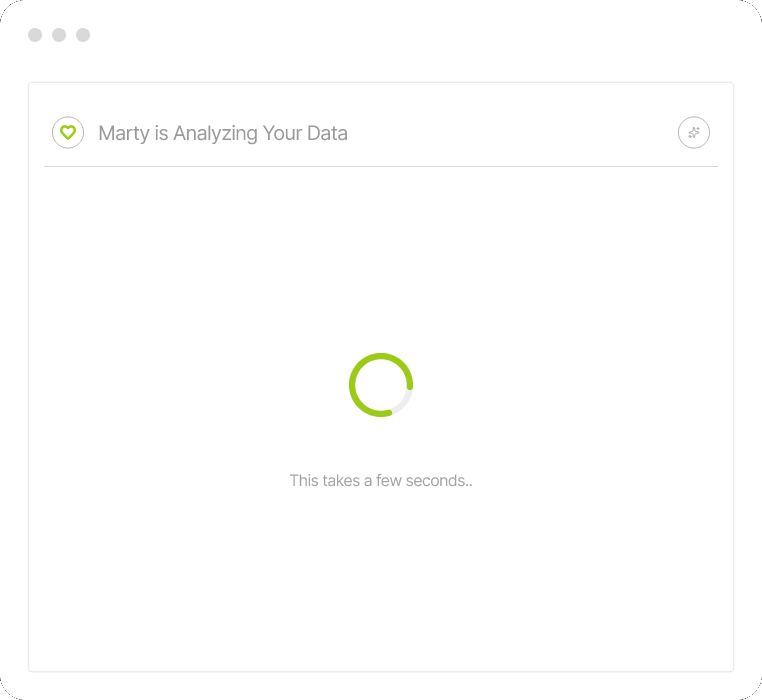Click the rightmost window control dot
Image resolution: width=762 pixels, height=700 pixels.
83,35
